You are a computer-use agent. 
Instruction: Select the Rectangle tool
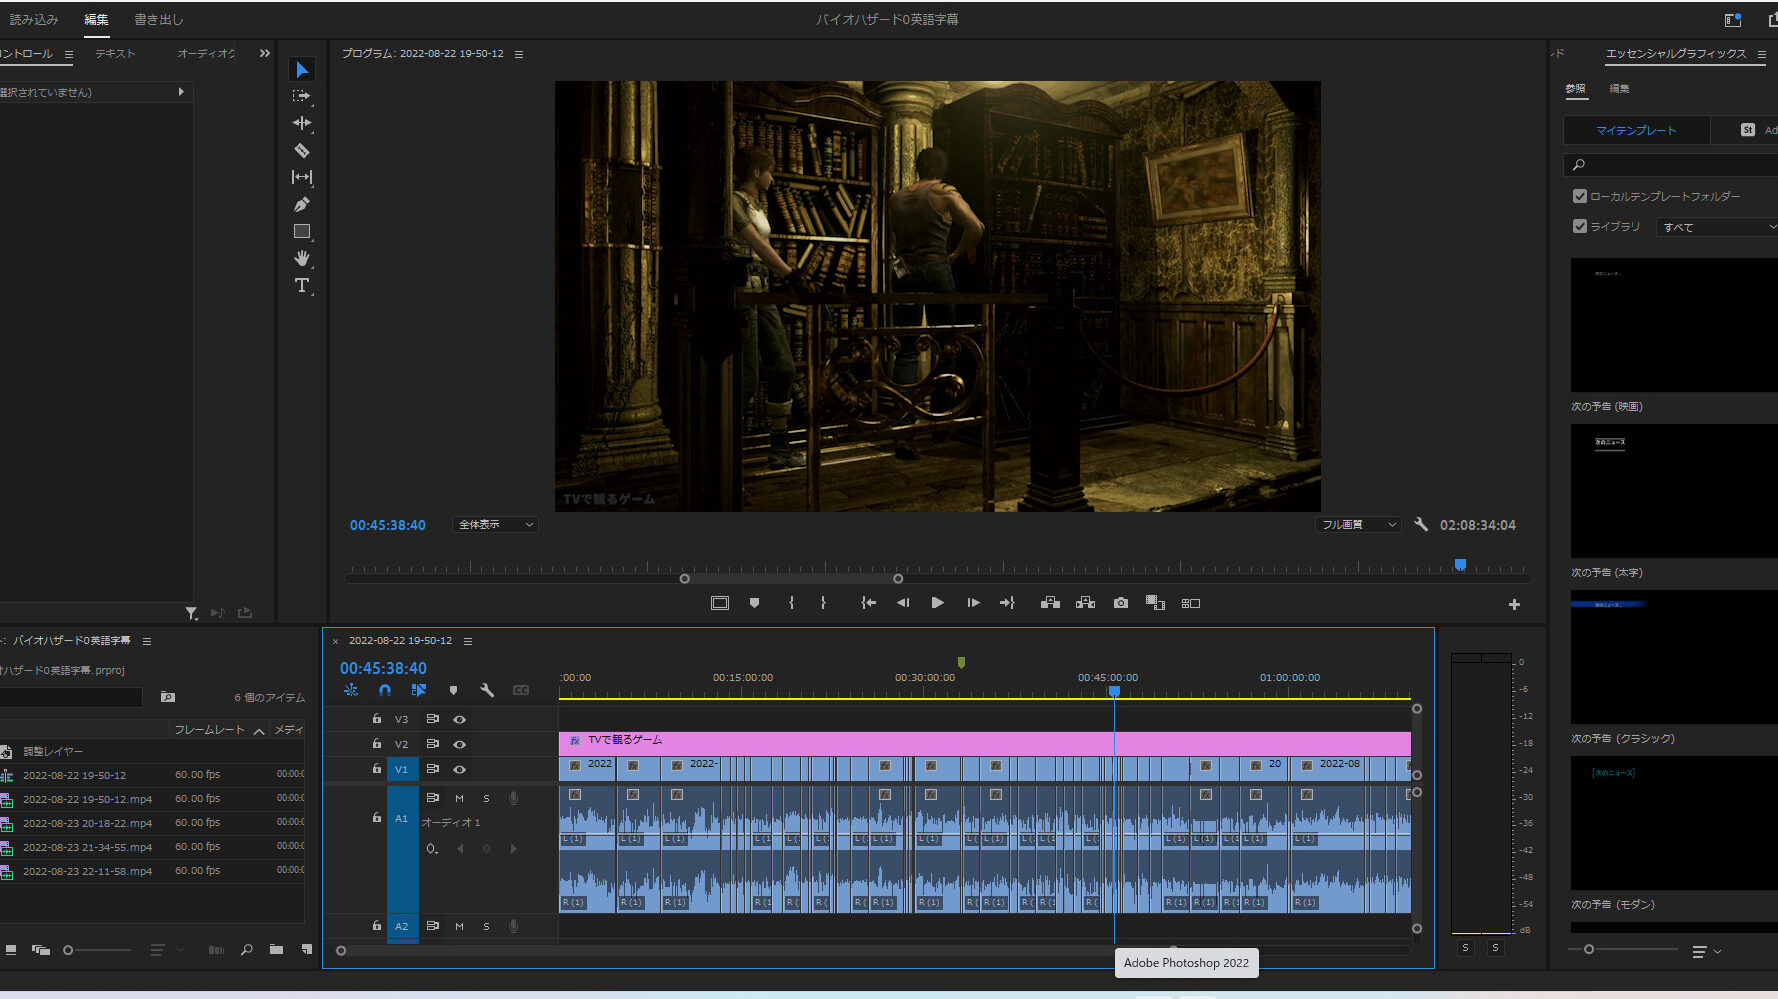(x=302, y=231)
